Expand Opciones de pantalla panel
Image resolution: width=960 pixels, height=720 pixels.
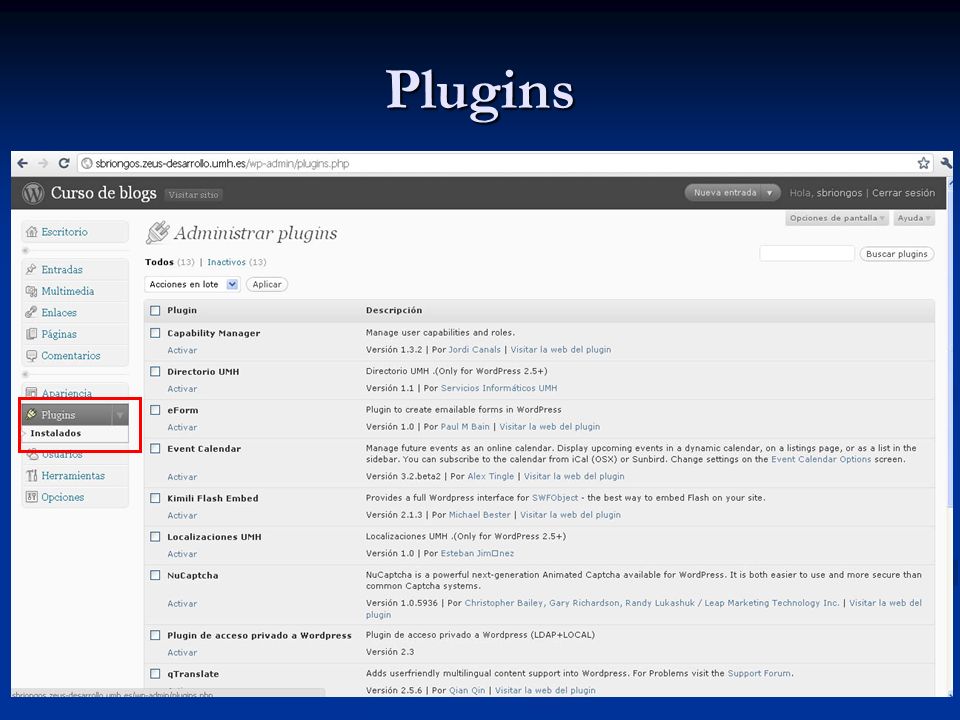(x=836, y=218)
